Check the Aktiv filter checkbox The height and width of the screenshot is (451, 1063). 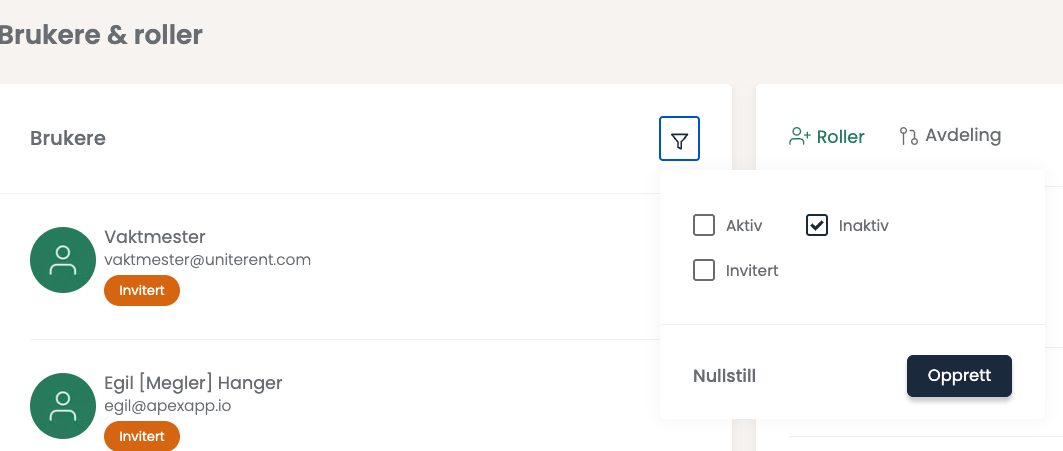[x=704, y=225]
